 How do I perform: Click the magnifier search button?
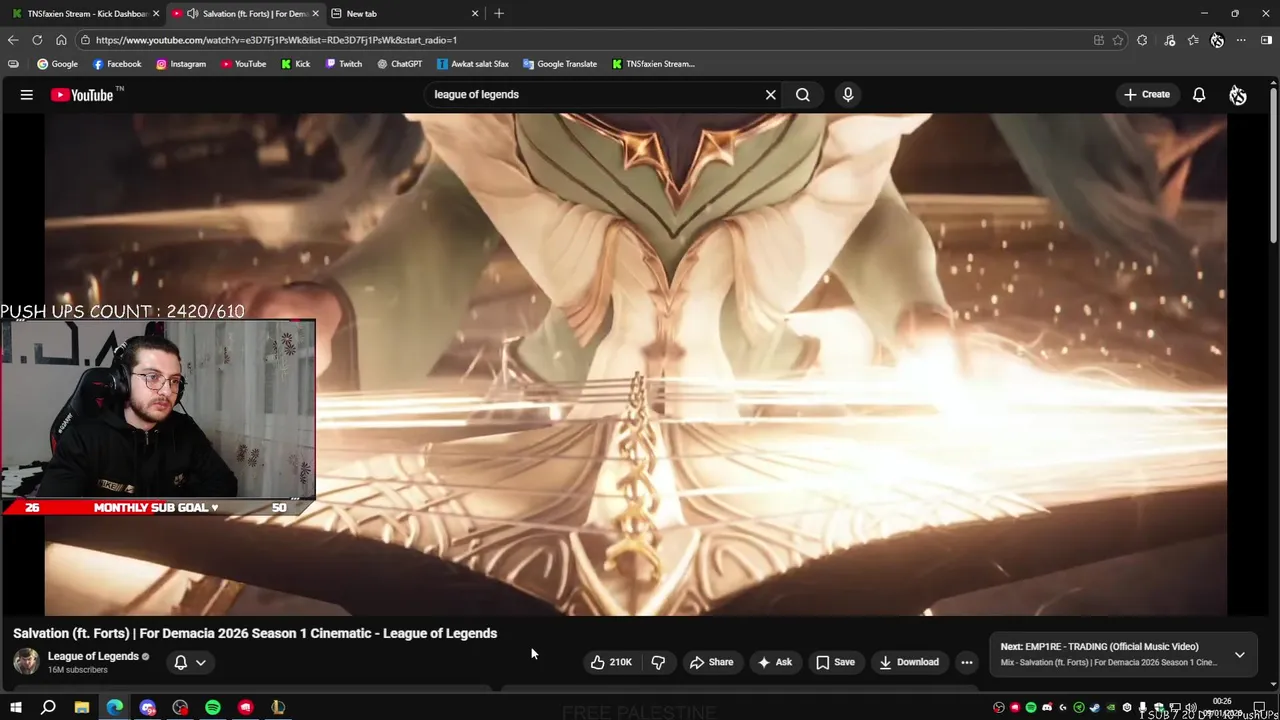[803, 95]
